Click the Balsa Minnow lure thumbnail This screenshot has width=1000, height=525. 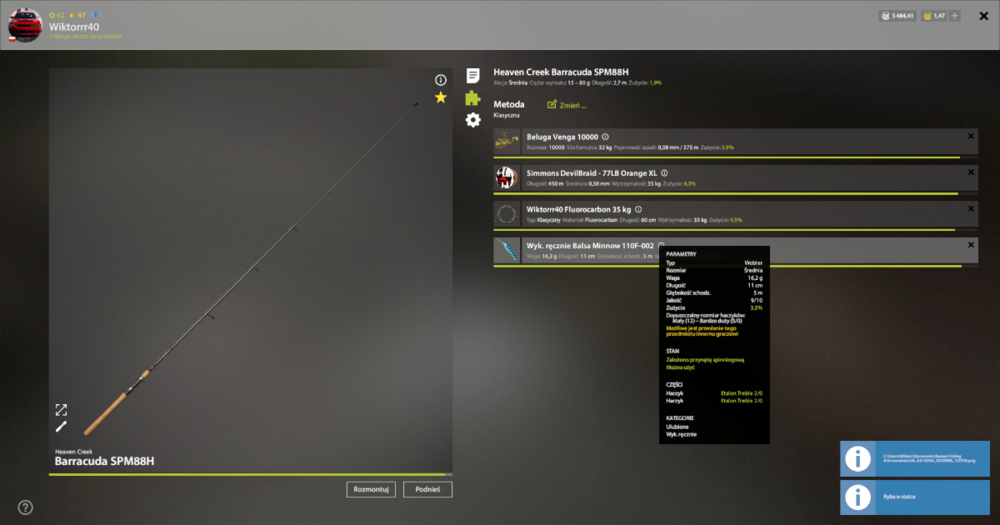pyautogui.click(x=506, y=251)
